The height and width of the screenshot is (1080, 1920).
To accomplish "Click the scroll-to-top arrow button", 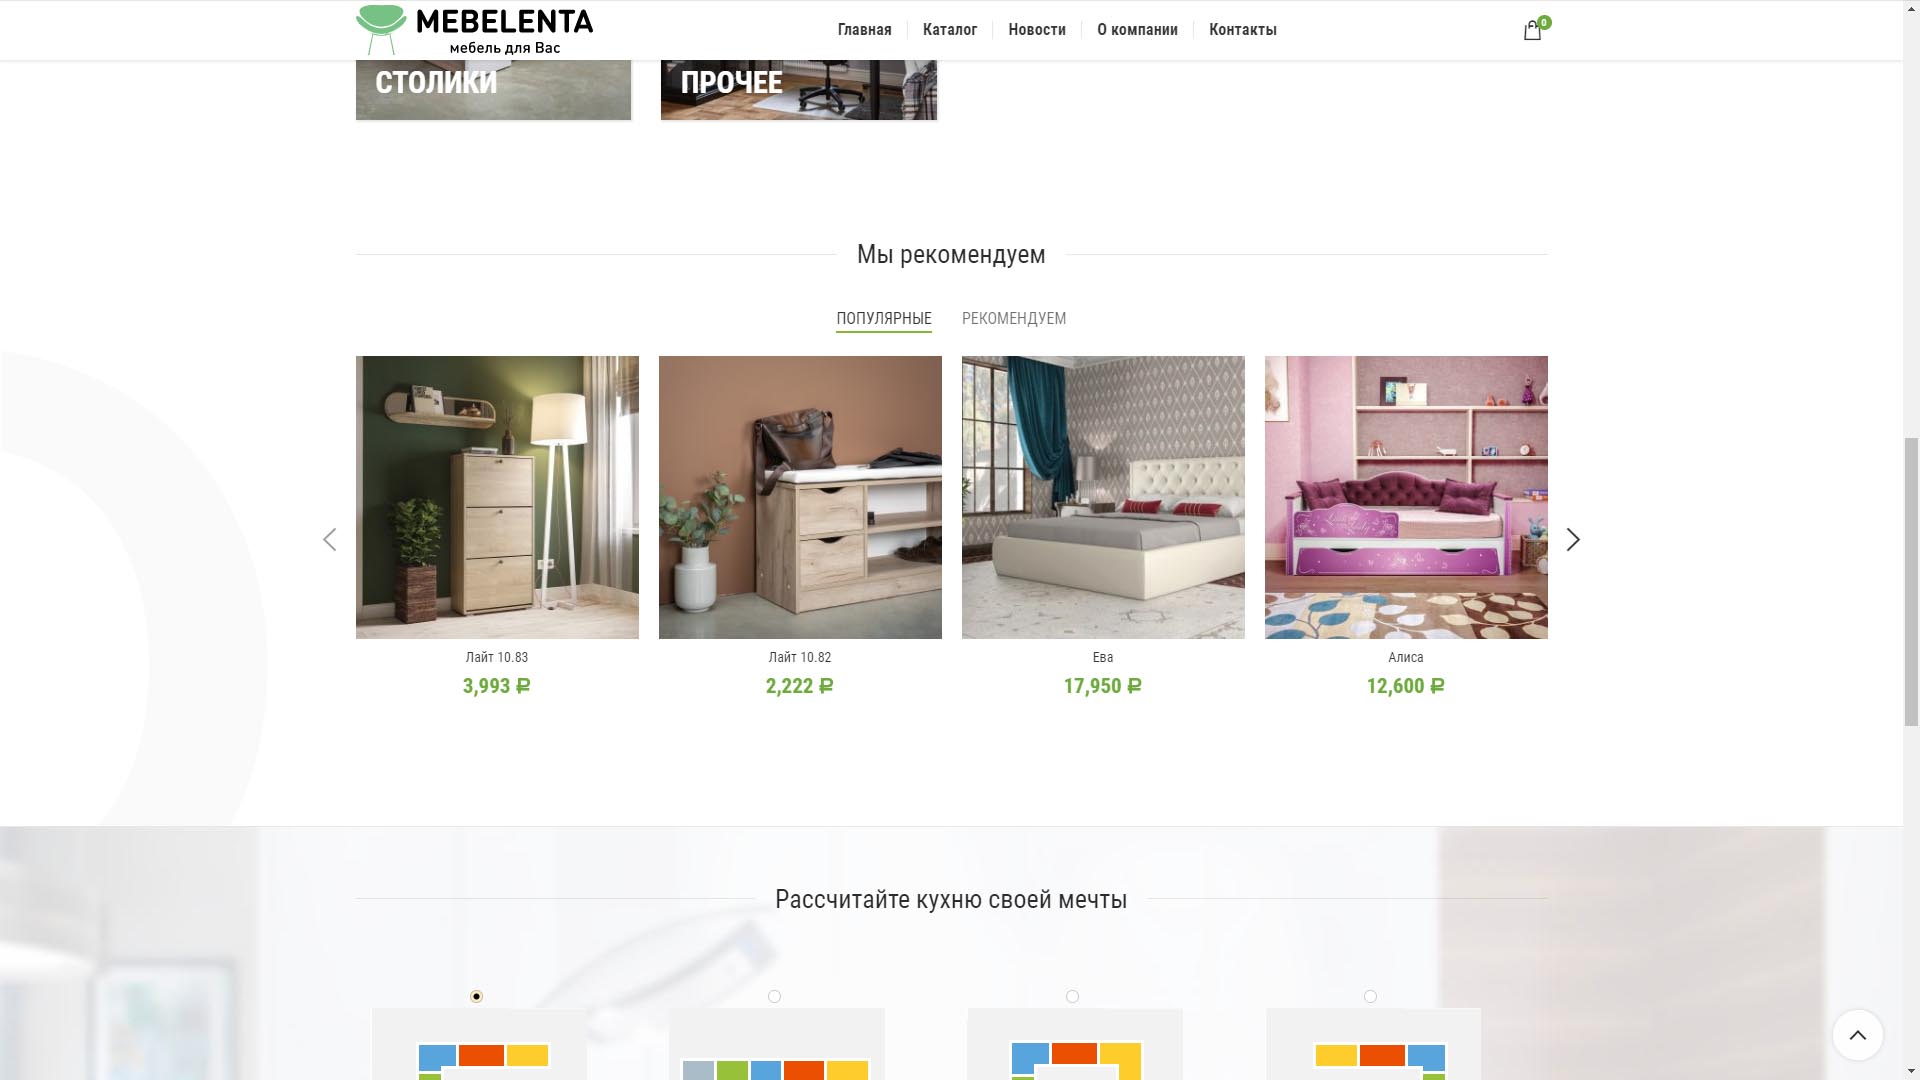I will pyautogui.click(x=1858, y=1035).
